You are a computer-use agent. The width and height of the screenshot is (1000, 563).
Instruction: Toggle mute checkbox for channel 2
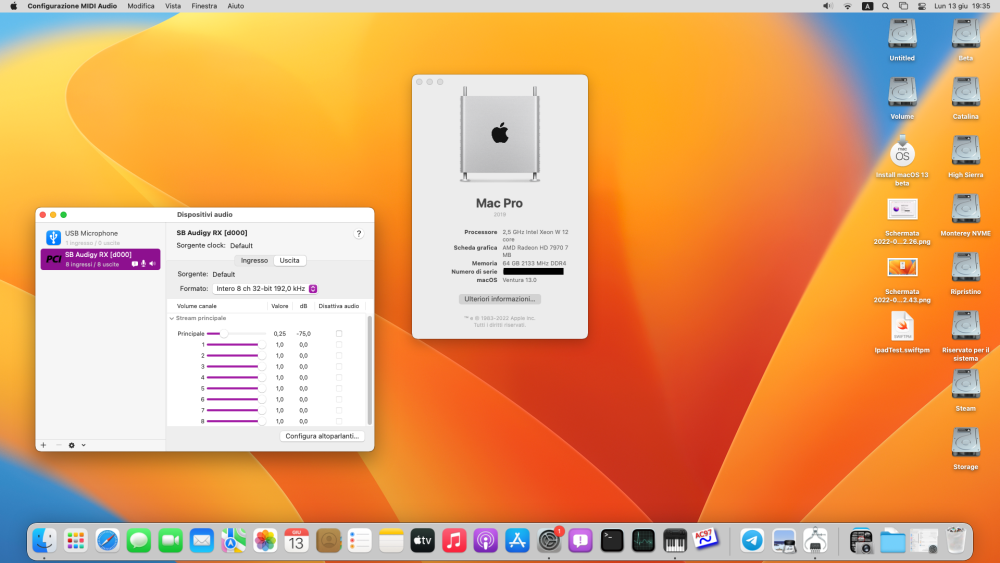(x=339, y=355)
